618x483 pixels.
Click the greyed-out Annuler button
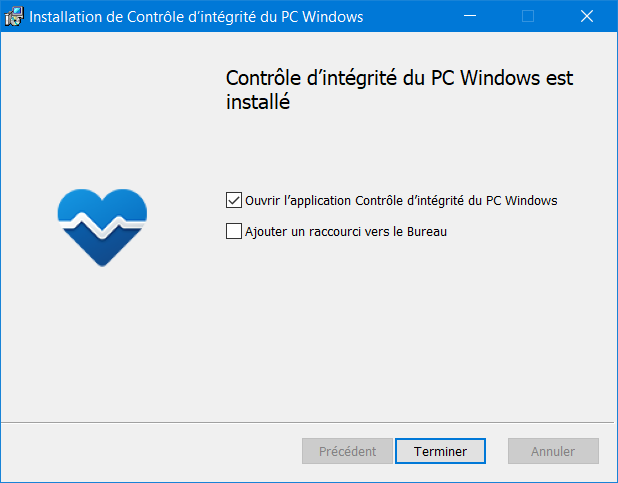553,451
